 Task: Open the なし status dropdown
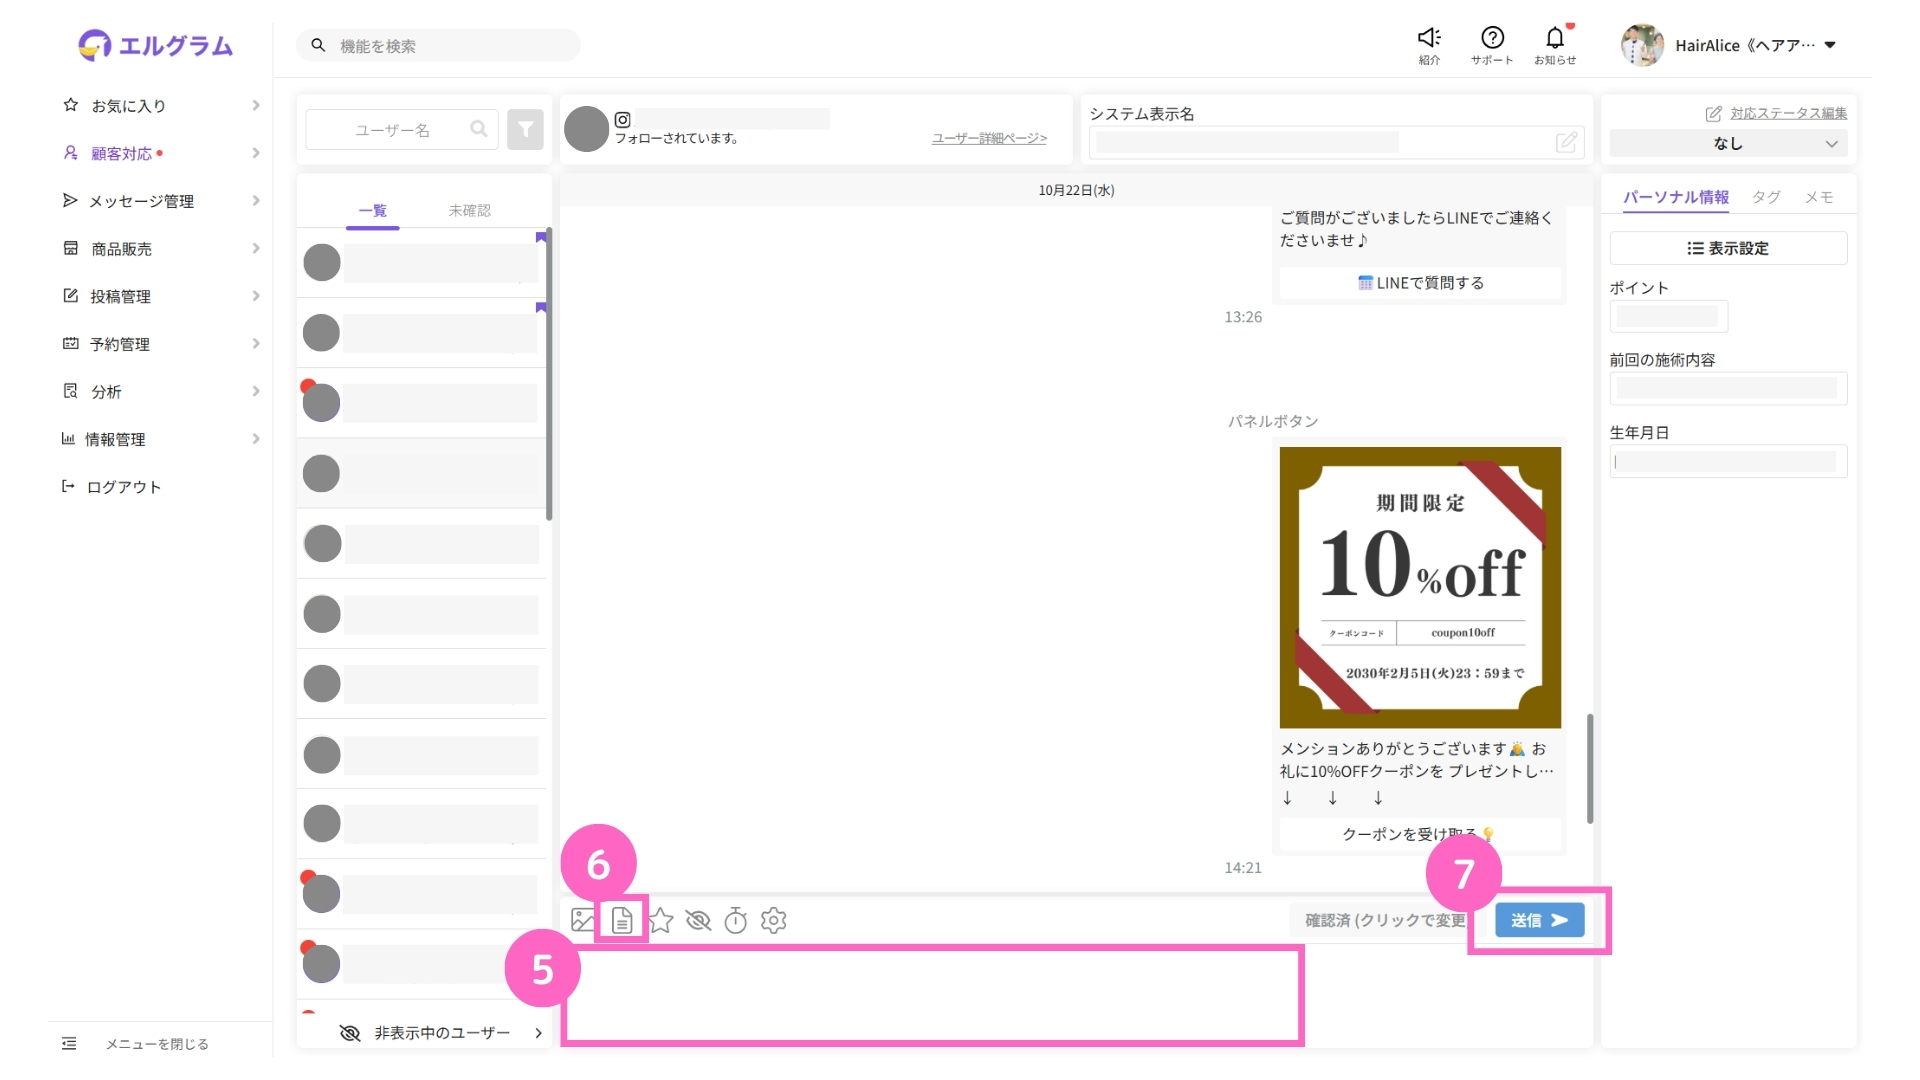pos(1728,144)
